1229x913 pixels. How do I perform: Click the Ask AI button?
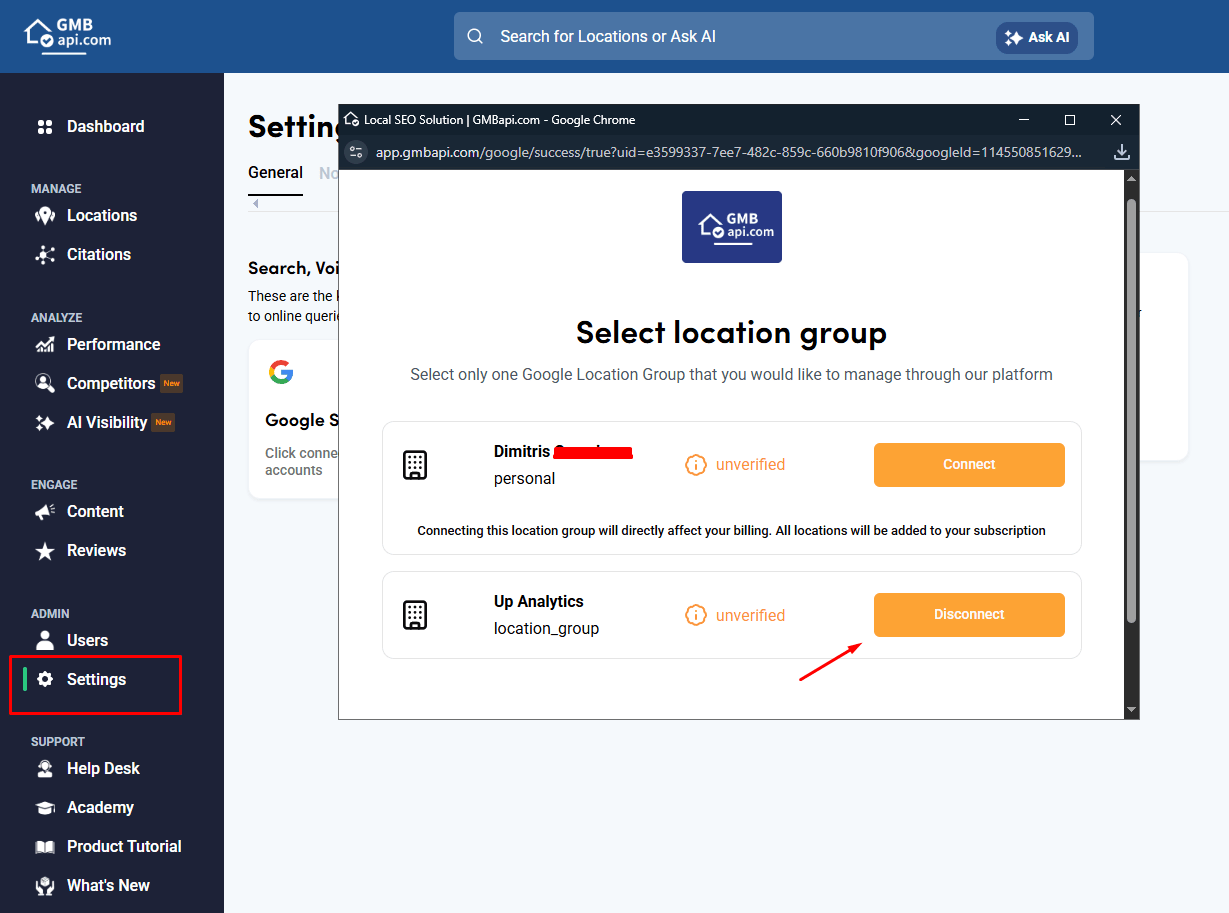1037,37
